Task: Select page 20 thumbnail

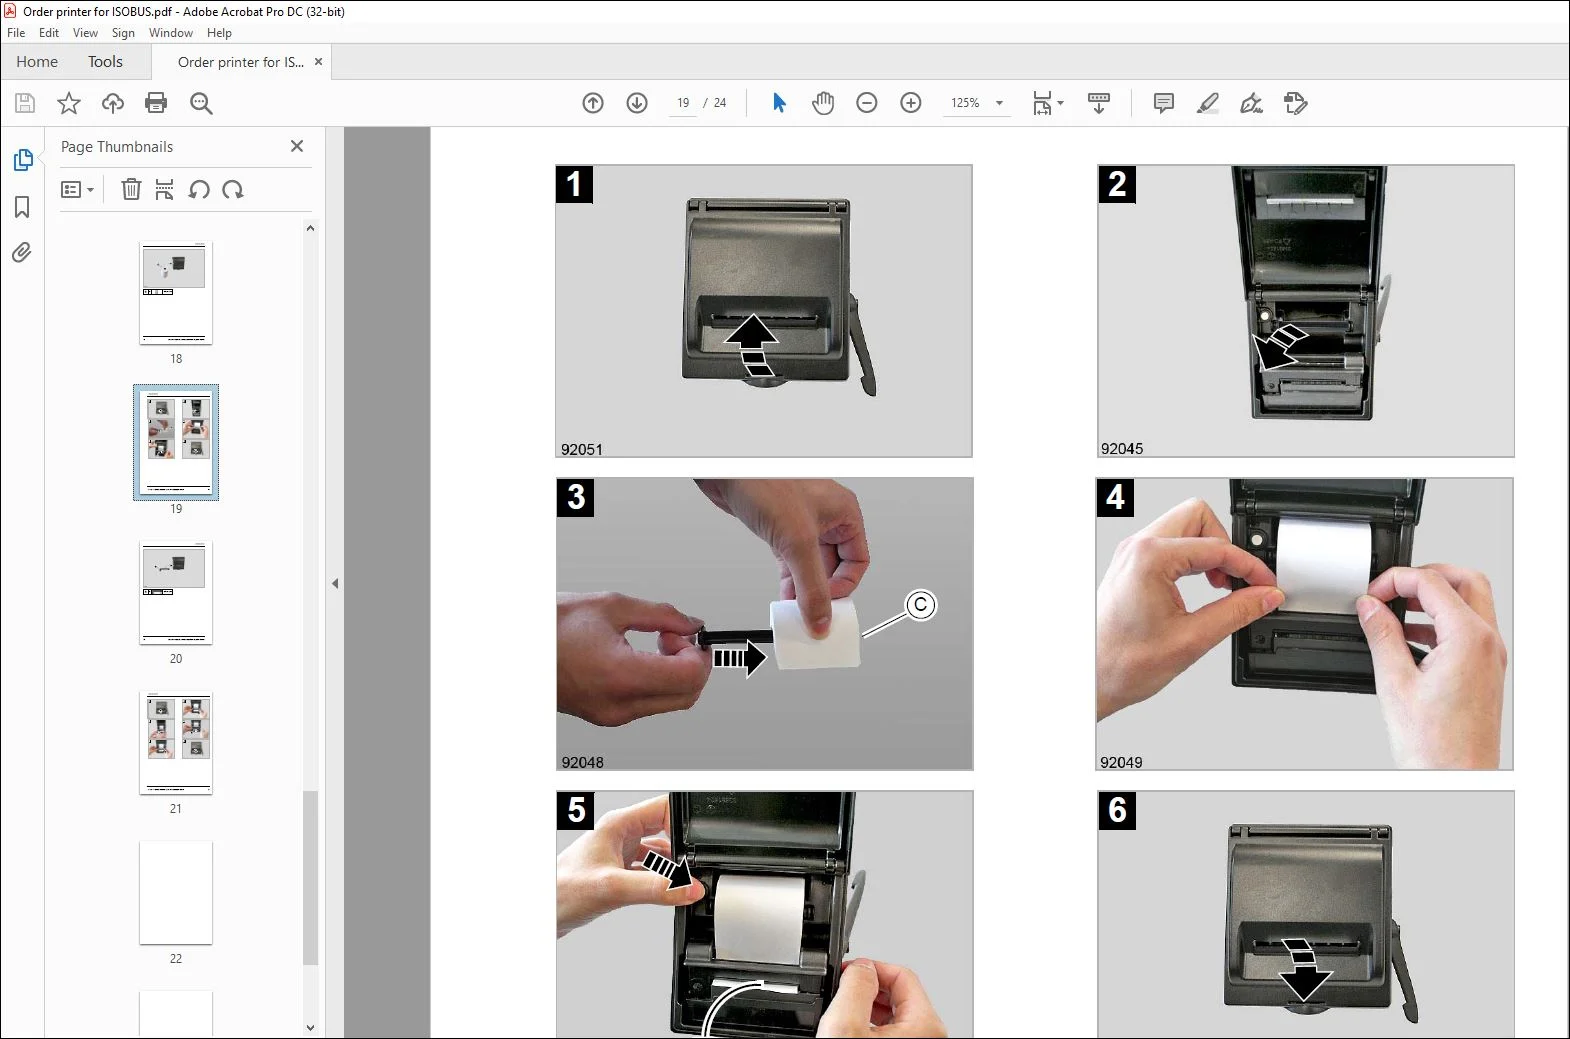Action: [x=176, y=593]
